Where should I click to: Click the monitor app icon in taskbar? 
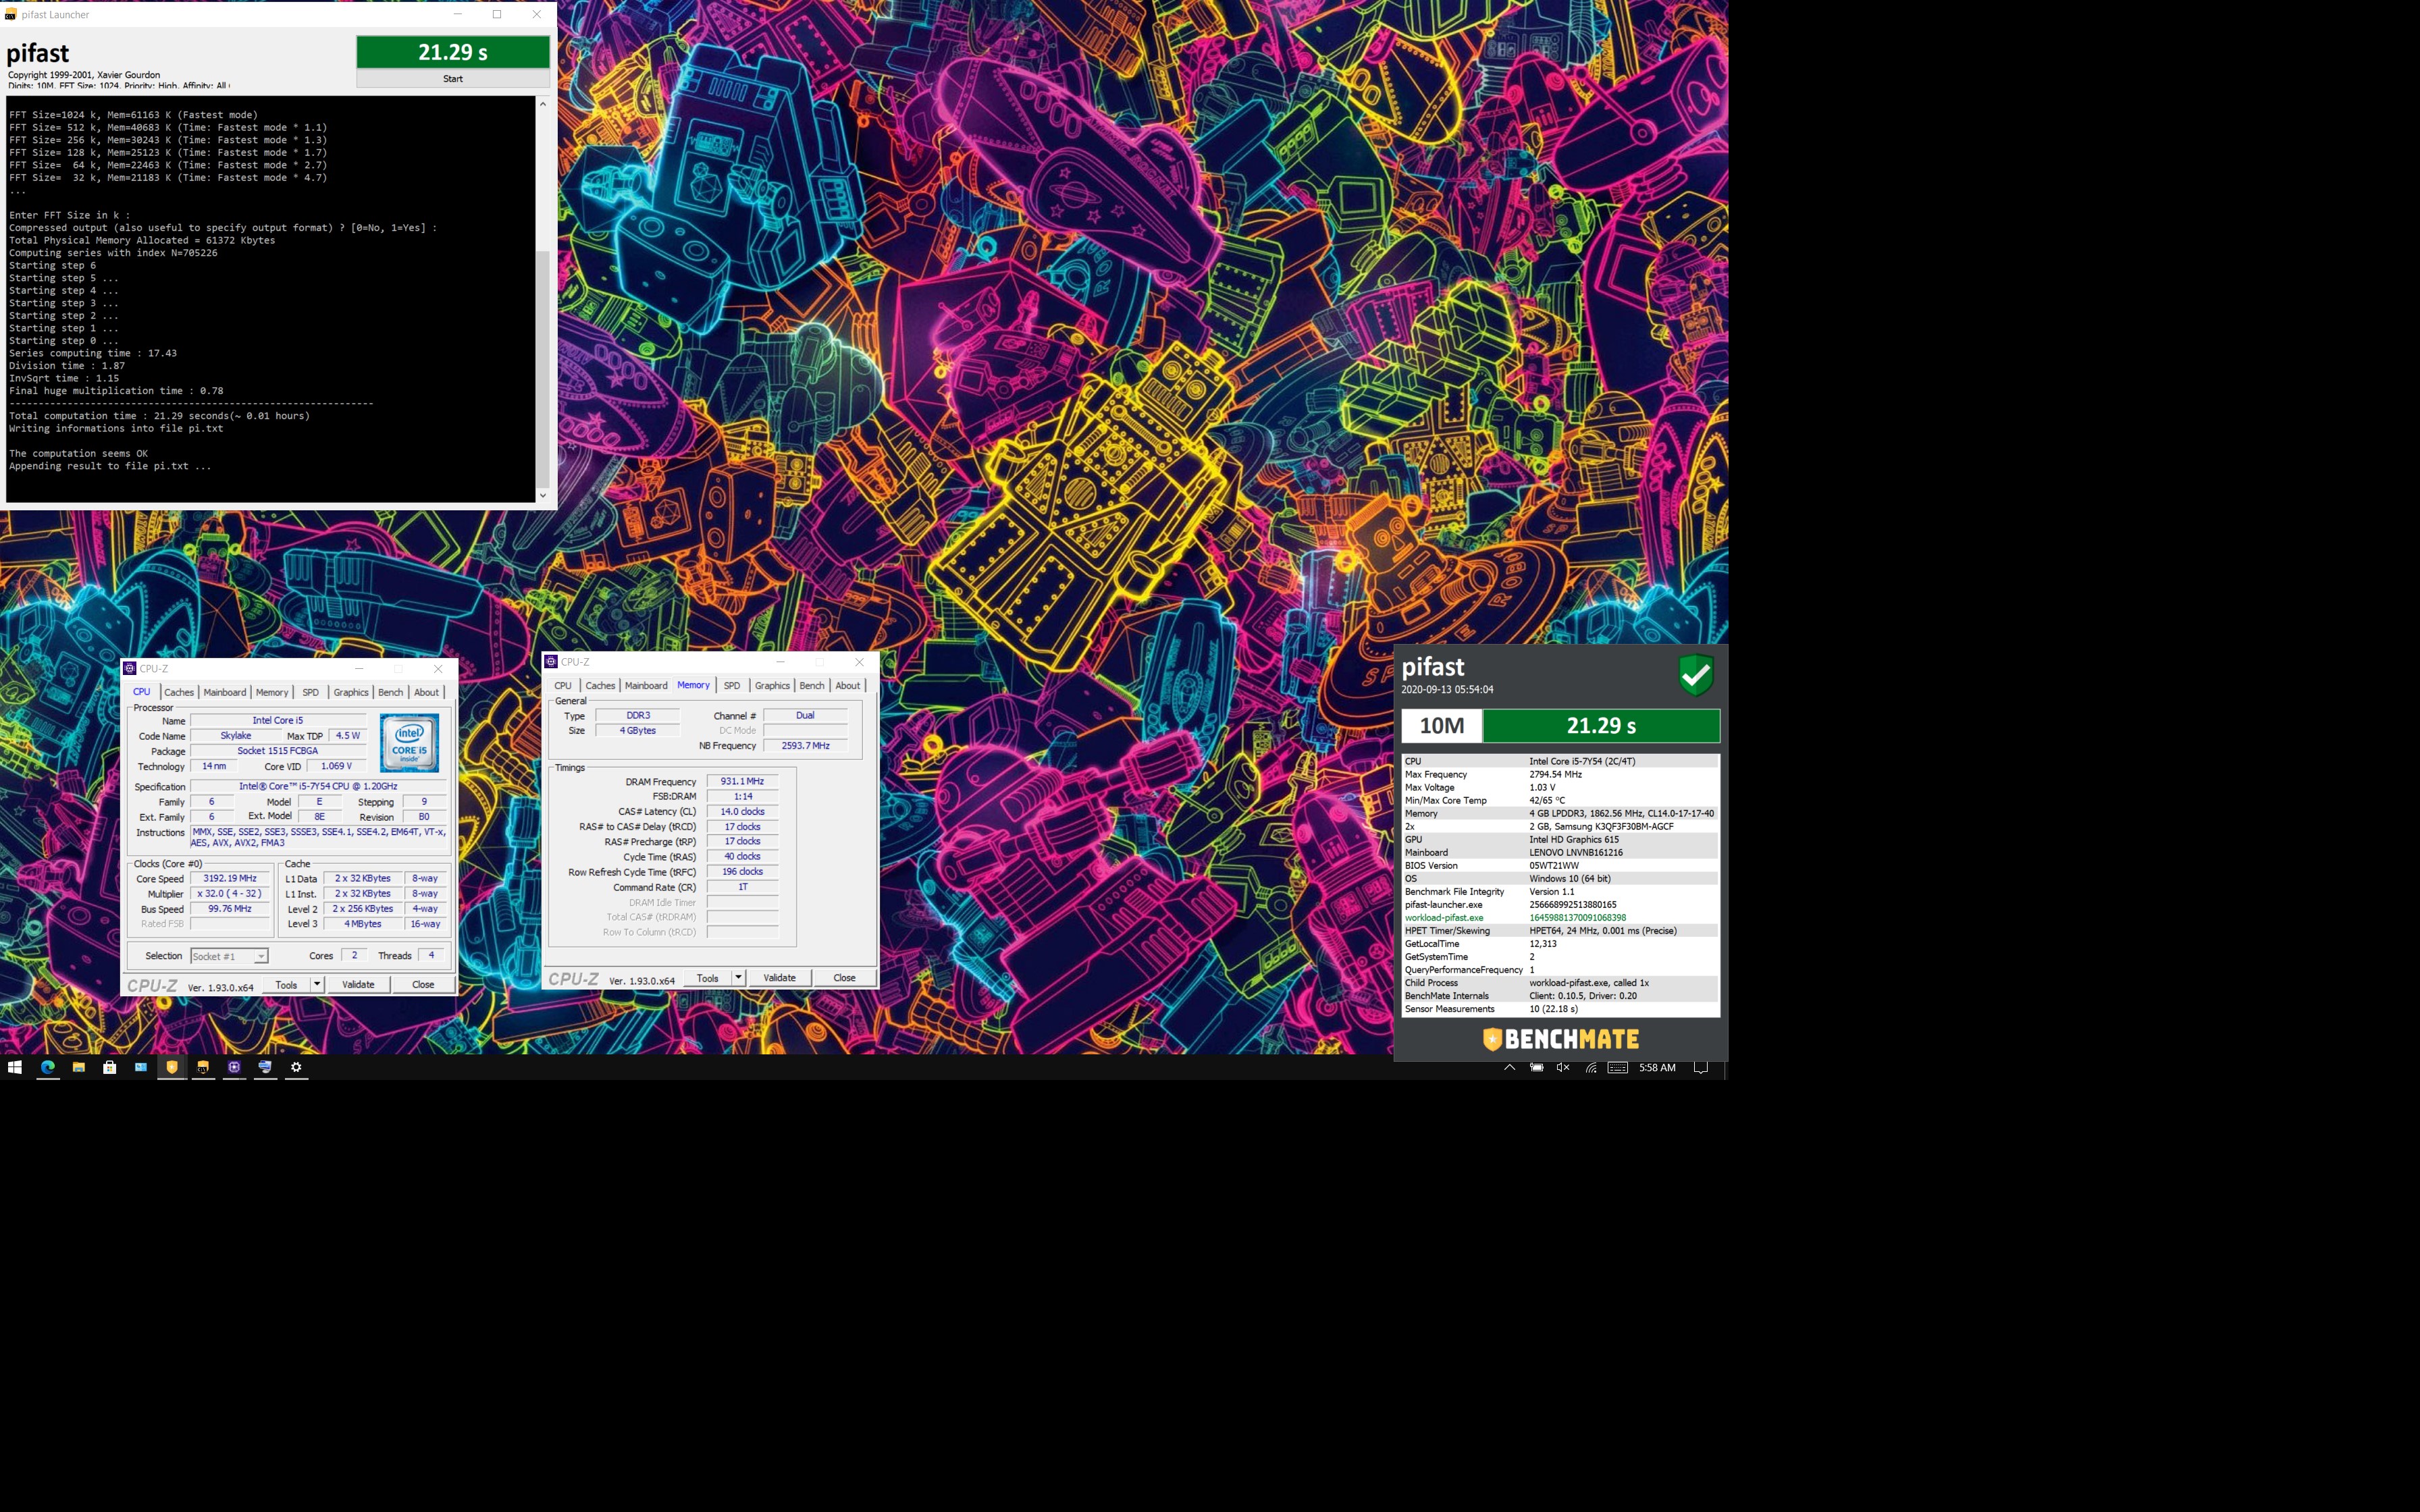[265, 1067]
